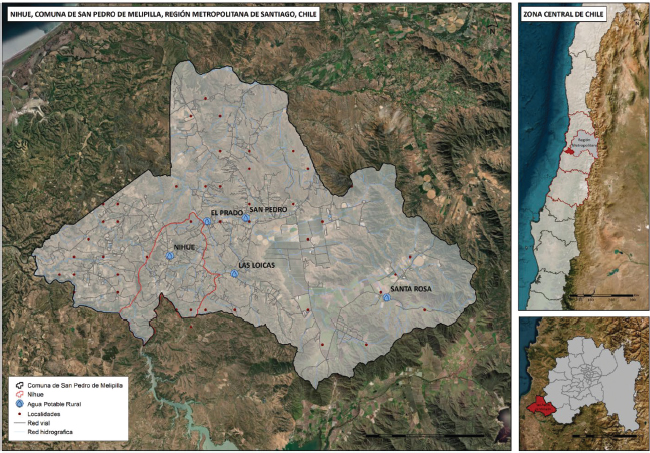
Task: Click the Agua Potable Rural legend icon
Action: click(x=19, y=404)
